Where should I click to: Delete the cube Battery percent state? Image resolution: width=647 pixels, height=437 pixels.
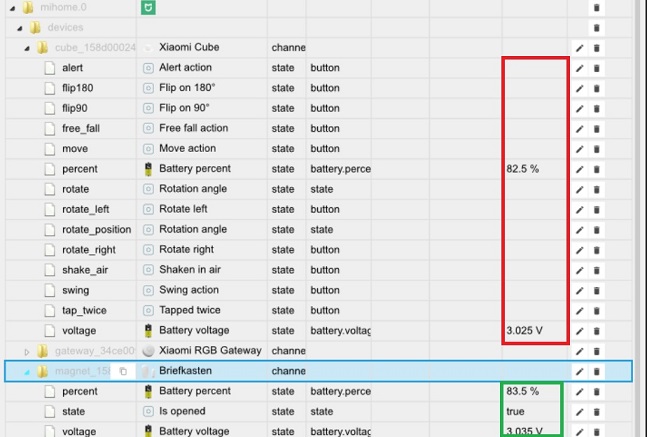tap(597, 169)
